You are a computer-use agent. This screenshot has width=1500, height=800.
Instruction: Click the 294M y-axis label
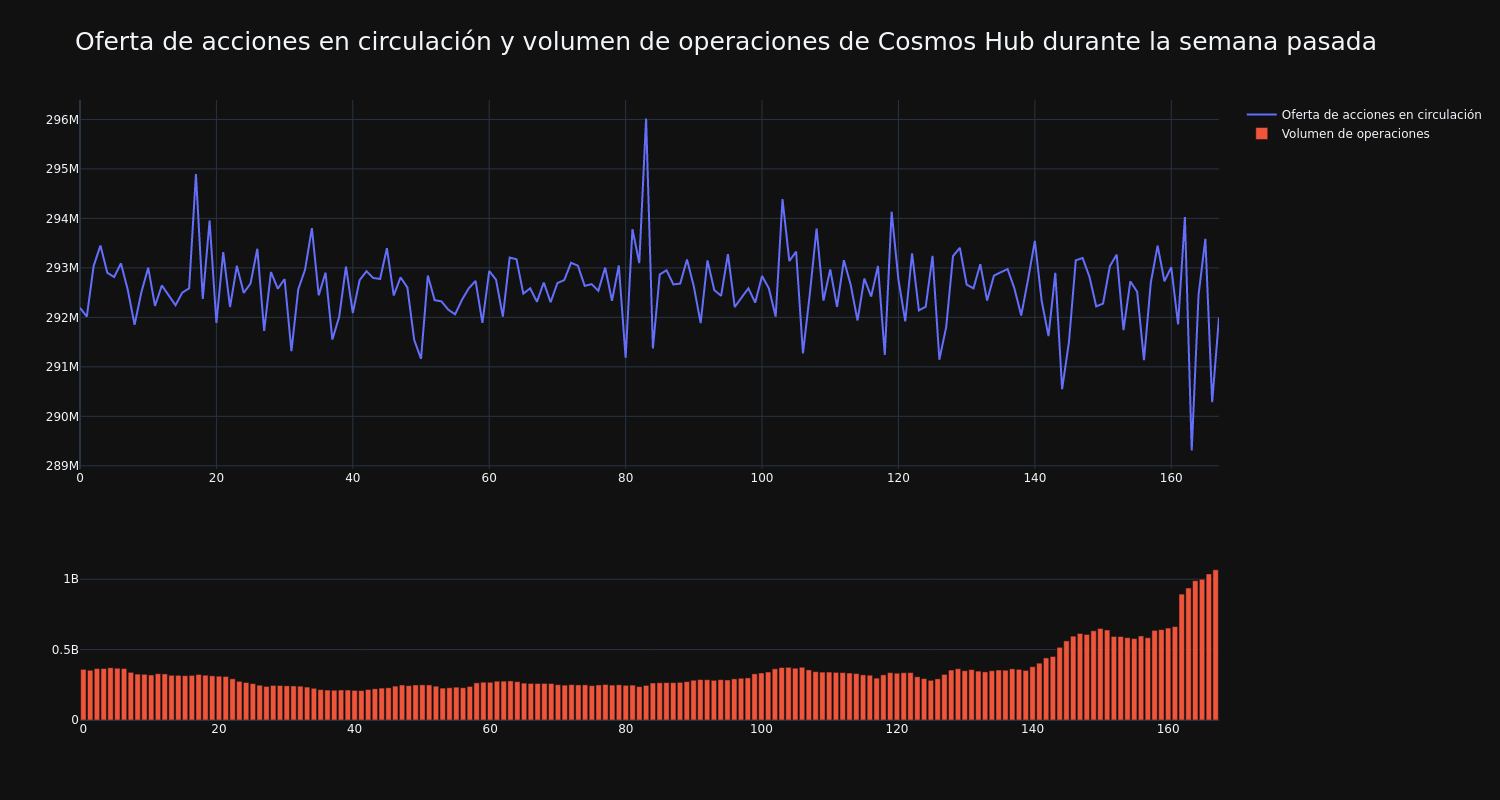(x=62, y=219)
